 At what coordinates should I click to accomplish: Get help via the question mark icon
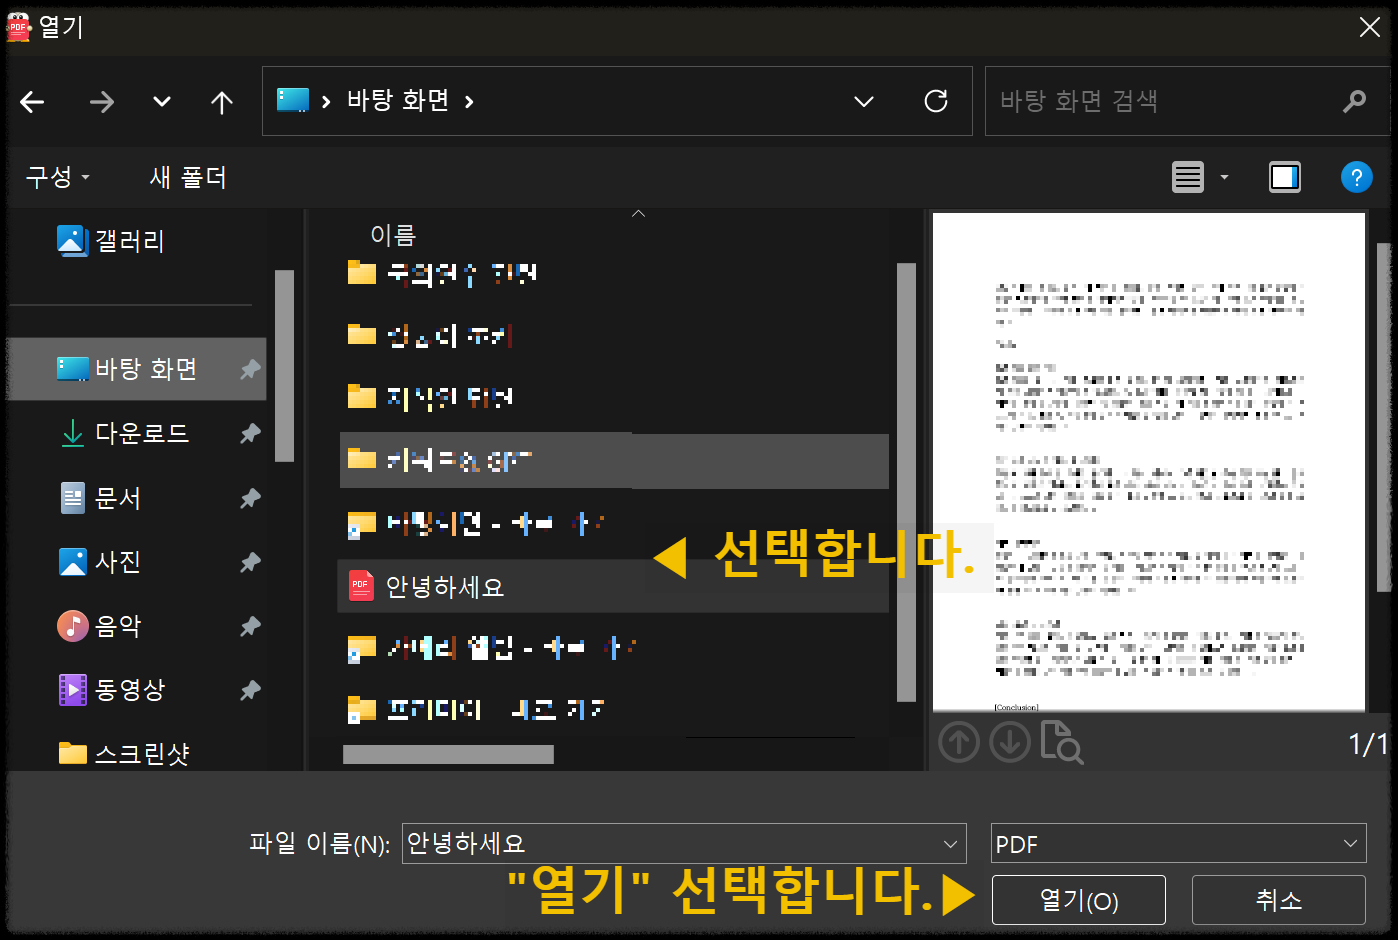[1357, 177]
